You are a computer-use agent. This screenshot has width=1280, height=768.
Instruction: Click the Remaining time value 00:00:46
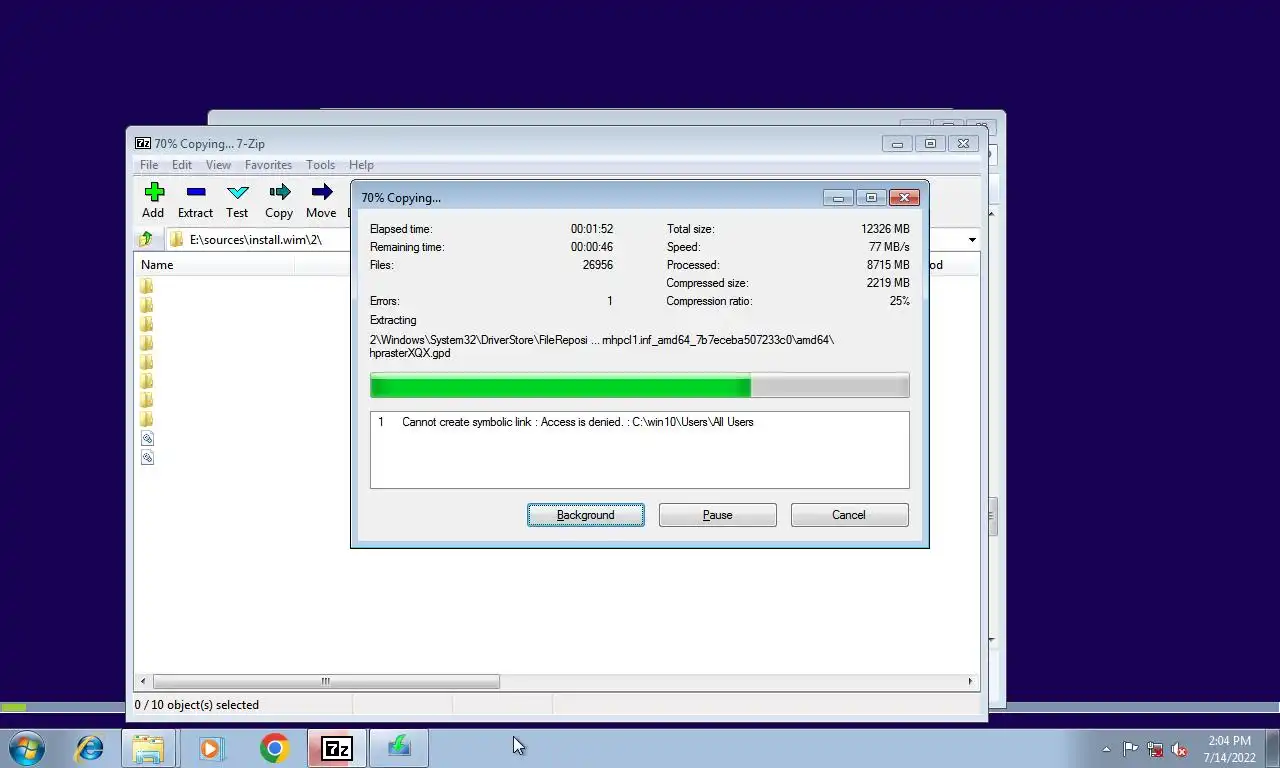point(592,247)
